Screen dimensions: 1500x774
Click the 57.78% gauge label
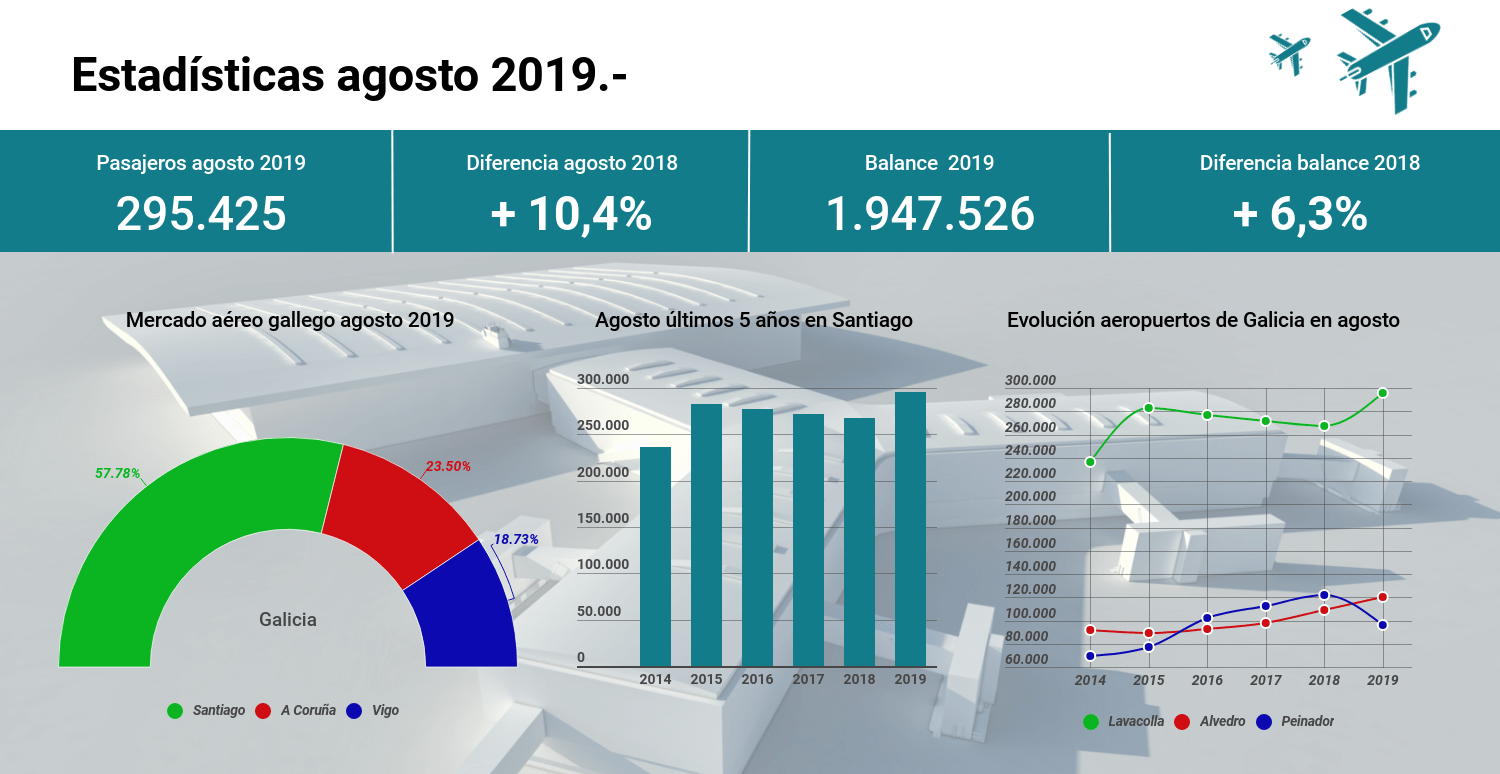pos(118,473)
